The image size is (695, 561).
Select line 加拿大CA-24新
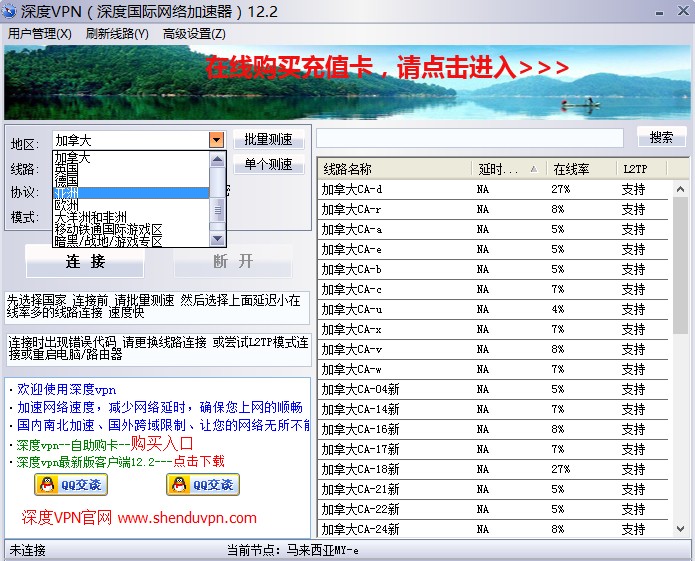click(493, 529)
